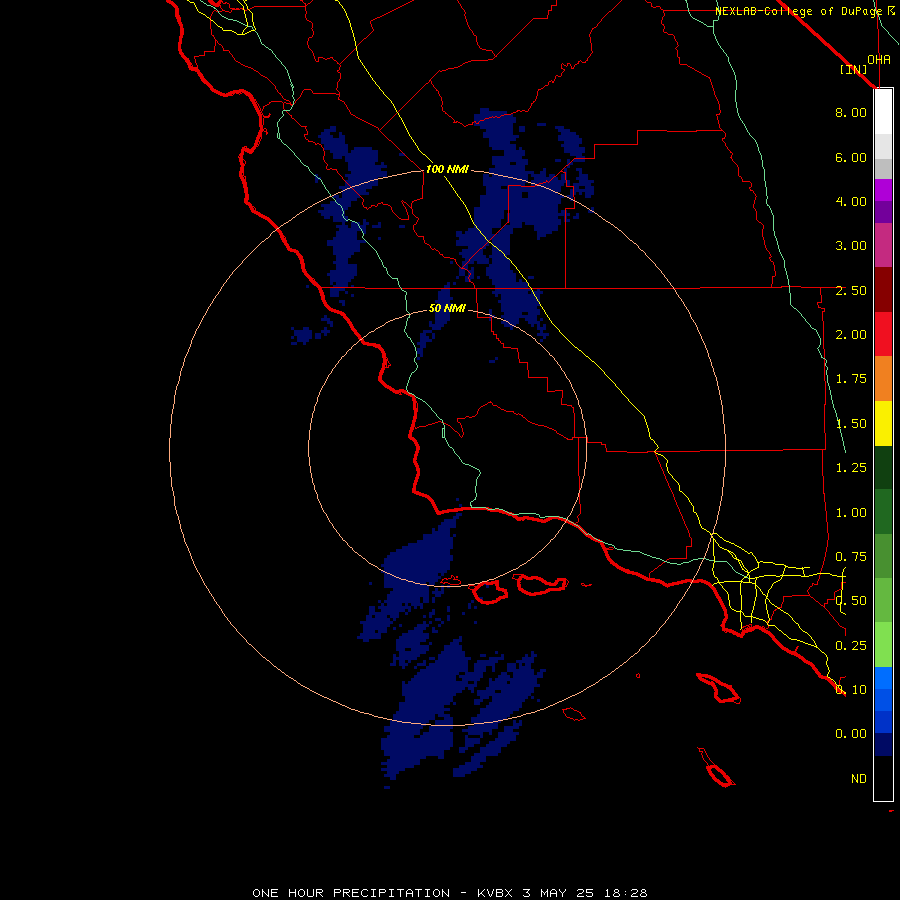The image size is (900, 900).
Task: Click the KVBX station identifier in the caption
Action: [496, 893]
